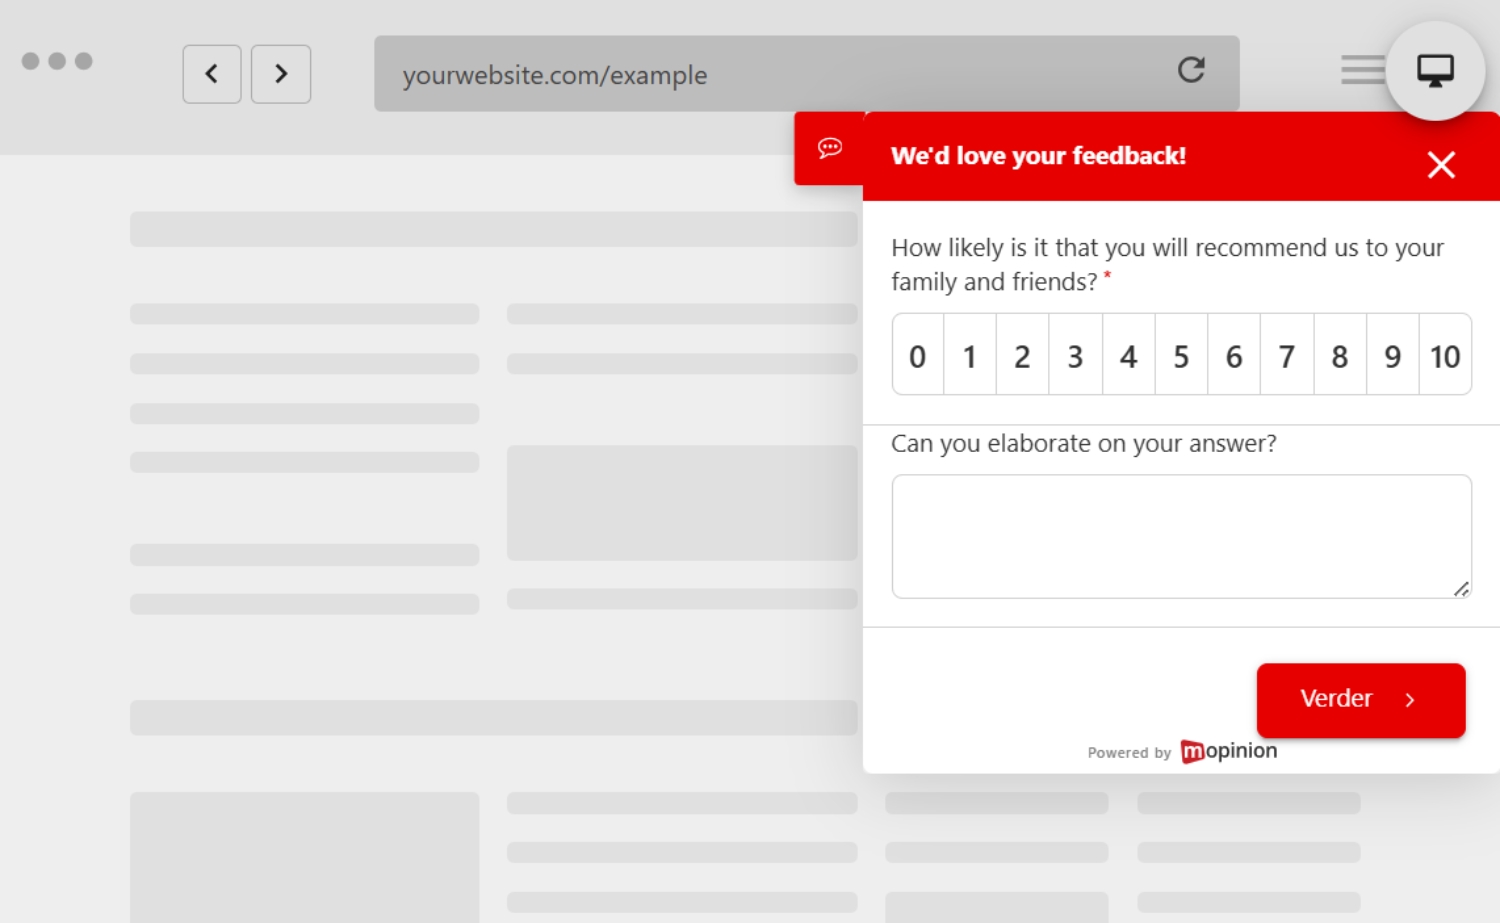Choose rating 1 on the recommendation scale

(969, 356)
